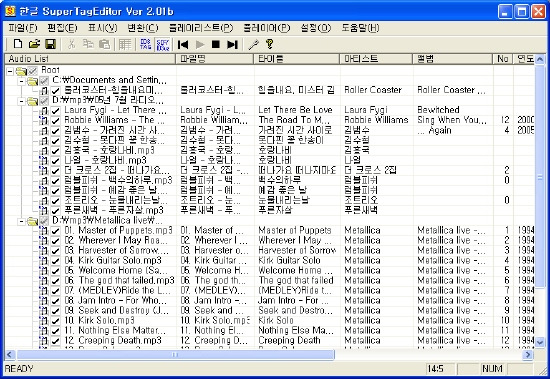The width and height of the screenshot is (550, 379).
Task: Sort by the 앨범 column header
Action: click(x=453, y=59)
